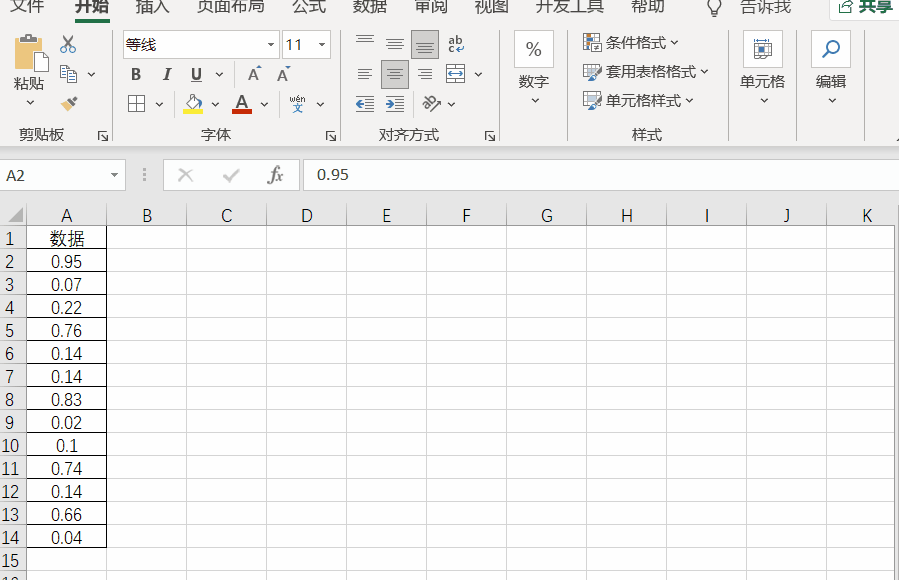The height and width of the screenshot is (580, 899).
Task: Switch to the 公式 Formulas tab
Action: click(x=309, y=6)
